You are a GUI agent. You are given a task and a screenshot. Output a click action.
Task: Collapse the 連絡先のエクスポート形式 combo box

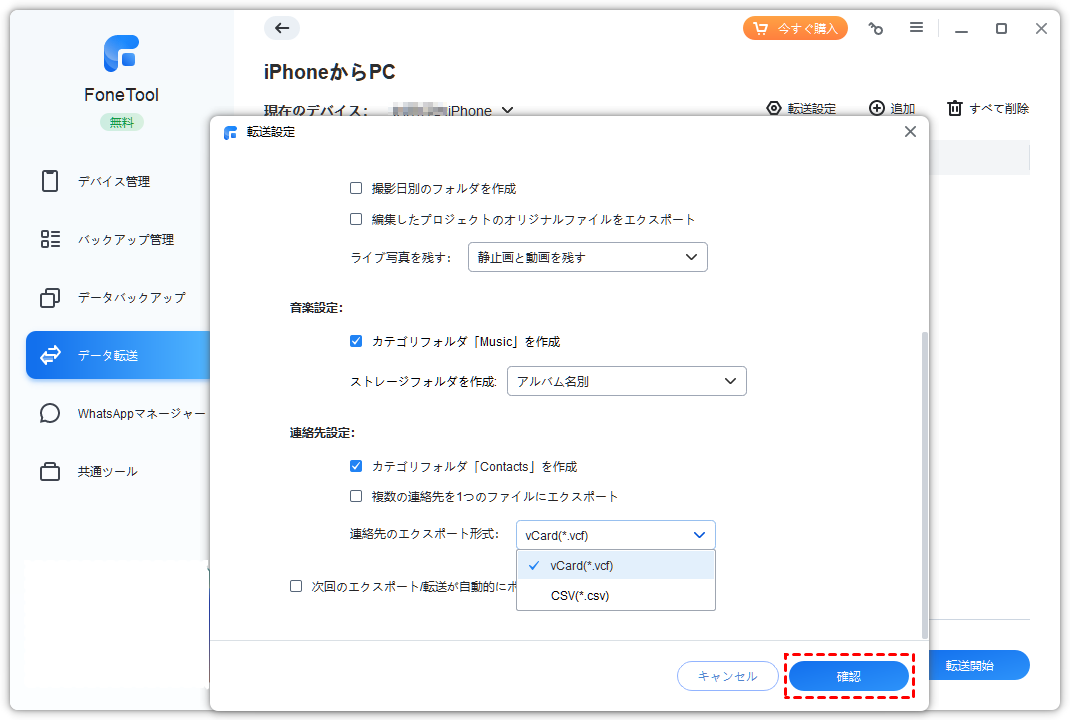pyautogui.click(x=616, y=535)
